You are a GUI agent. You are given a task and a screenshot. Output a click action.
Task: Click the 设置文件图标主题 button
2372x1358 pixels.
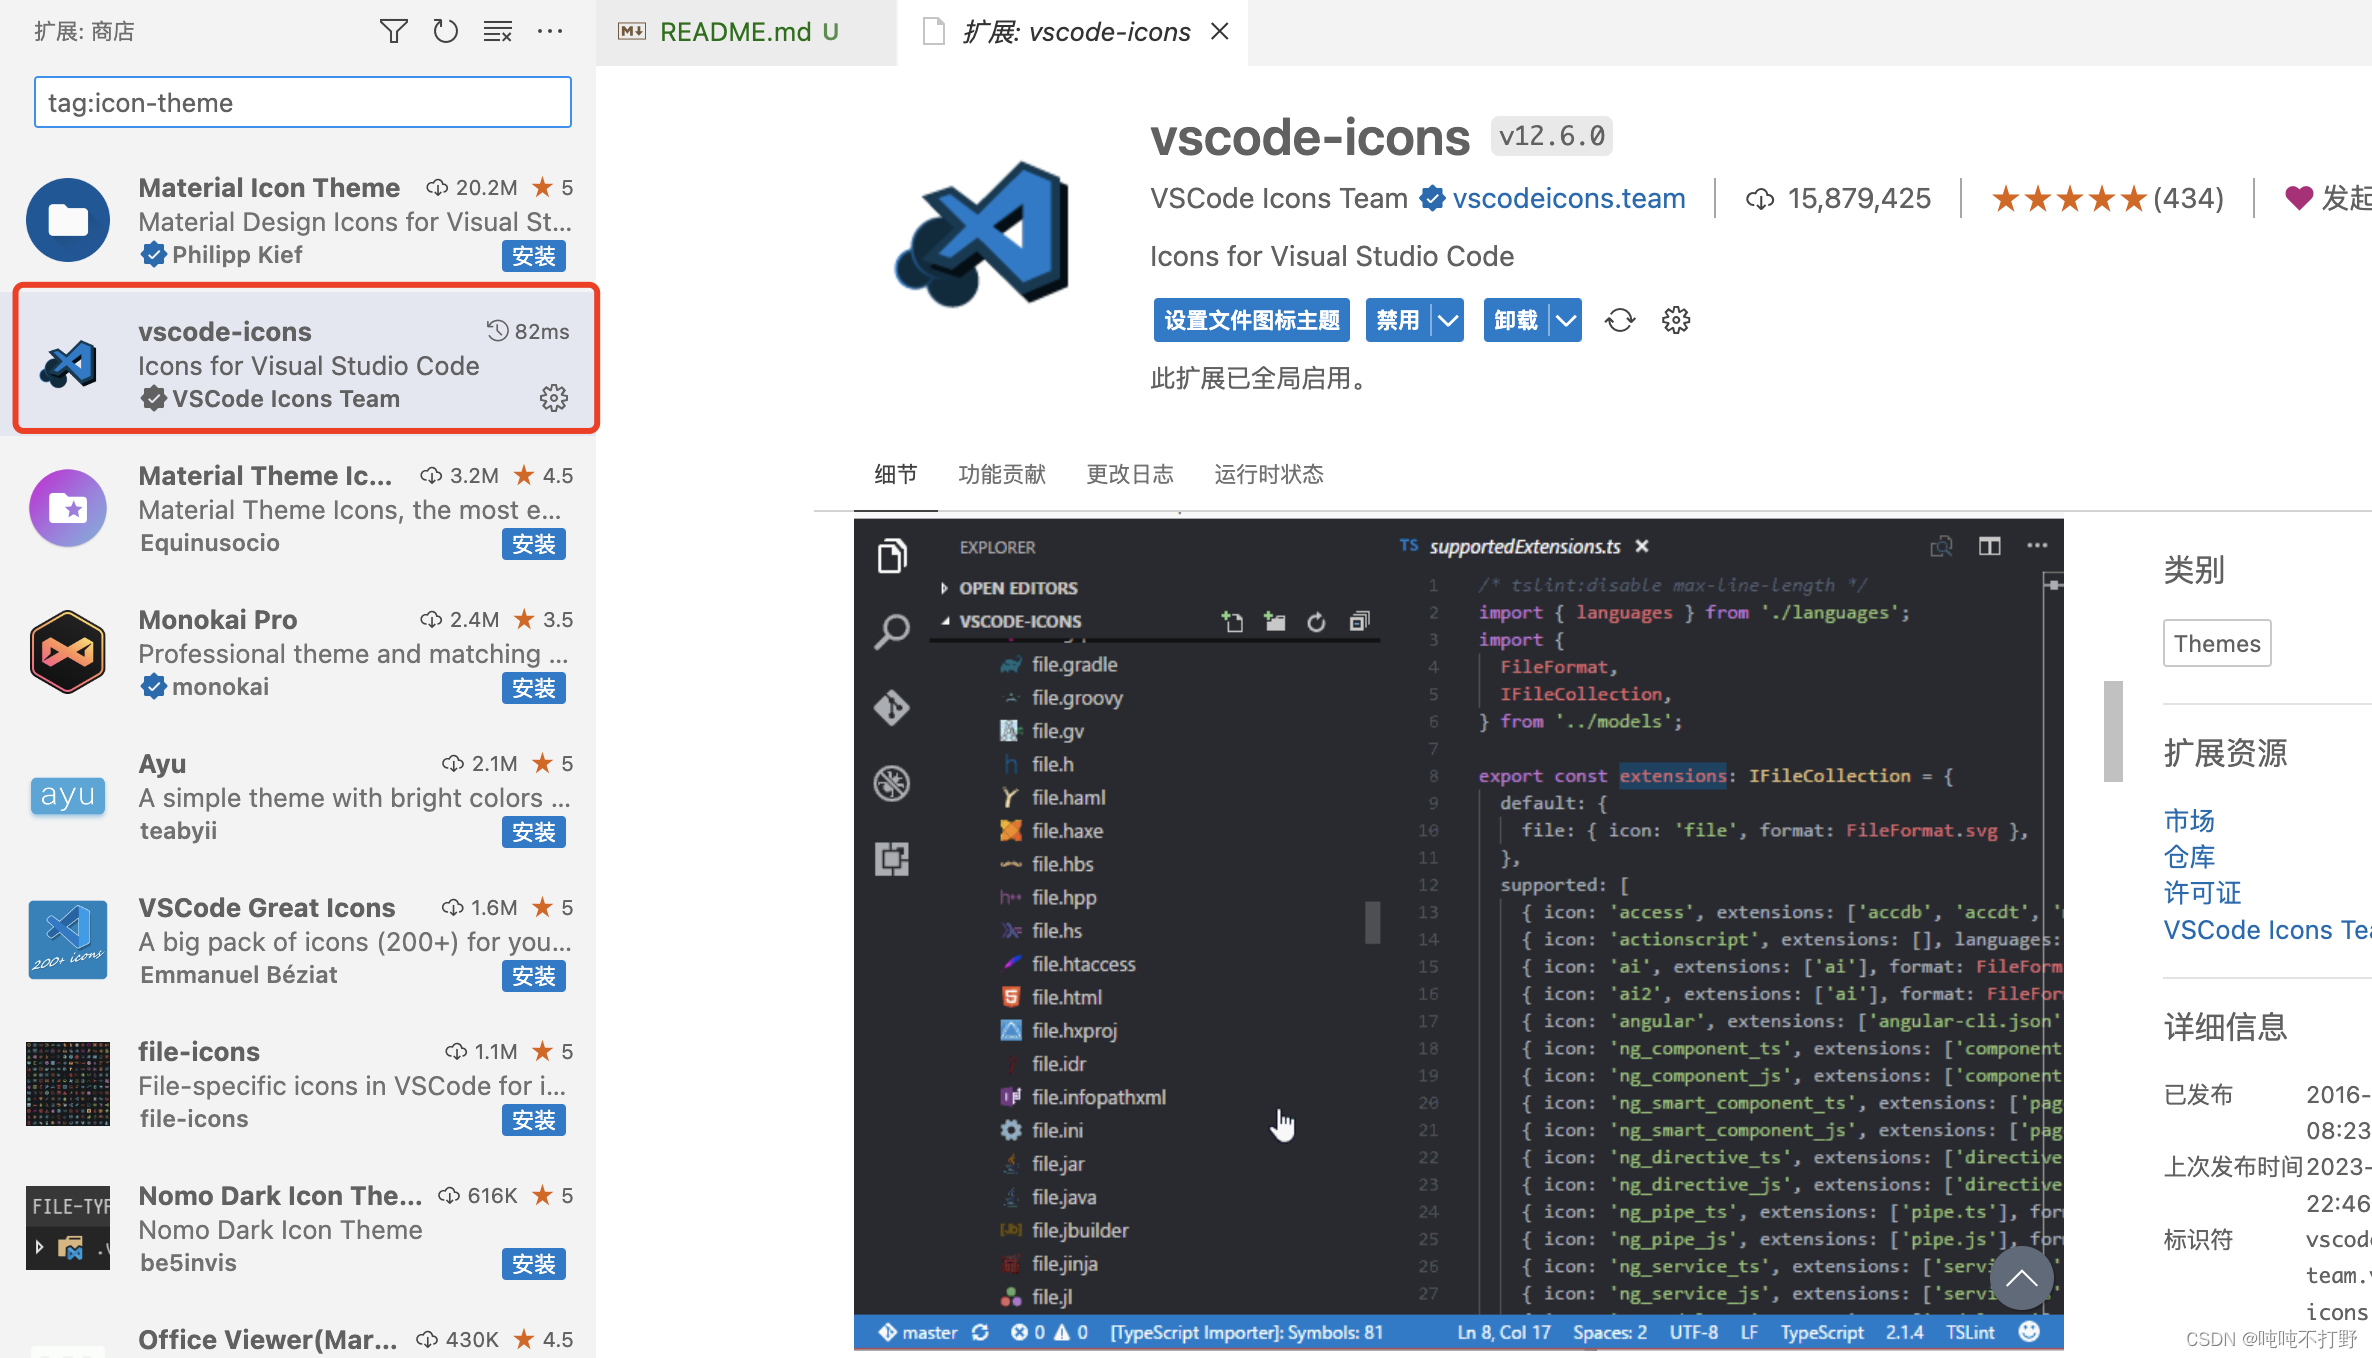[1248, 321]
